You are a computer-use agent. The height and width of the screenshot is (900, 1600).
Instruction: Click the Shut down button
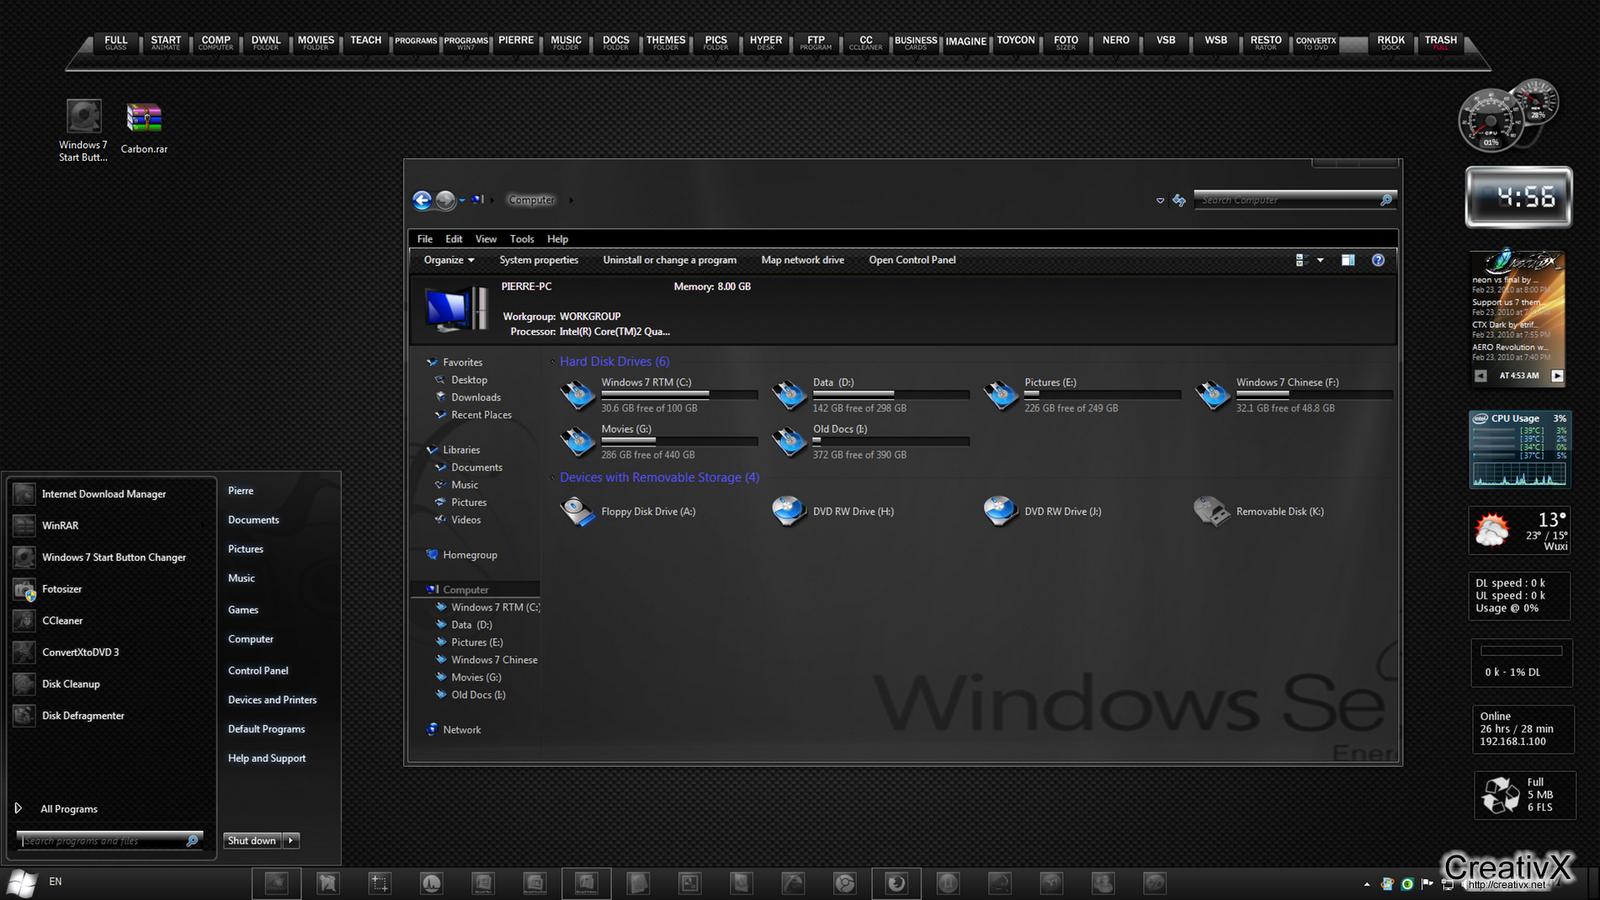coord(252,841)
